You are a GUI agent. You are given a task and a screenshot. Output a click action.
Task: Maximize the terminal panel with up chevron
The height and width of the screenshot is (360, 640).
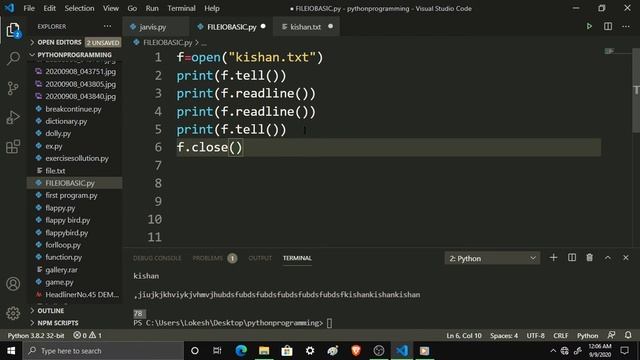click(x=608, y=258)
